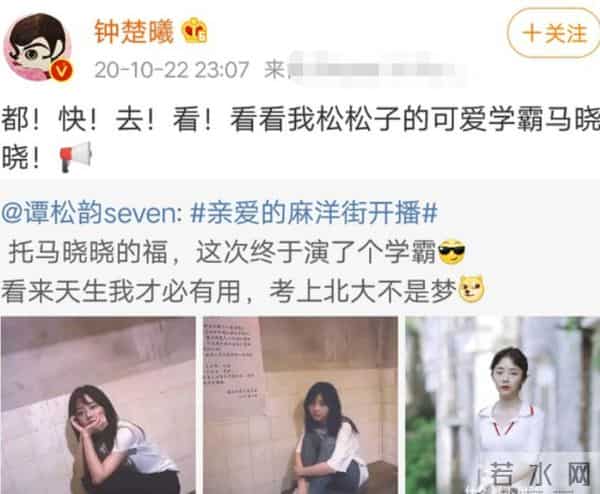Tap the crown membership icon beside 钟楚曦
This screenshot has width=600, height=494.
click(x=195, y=31)
